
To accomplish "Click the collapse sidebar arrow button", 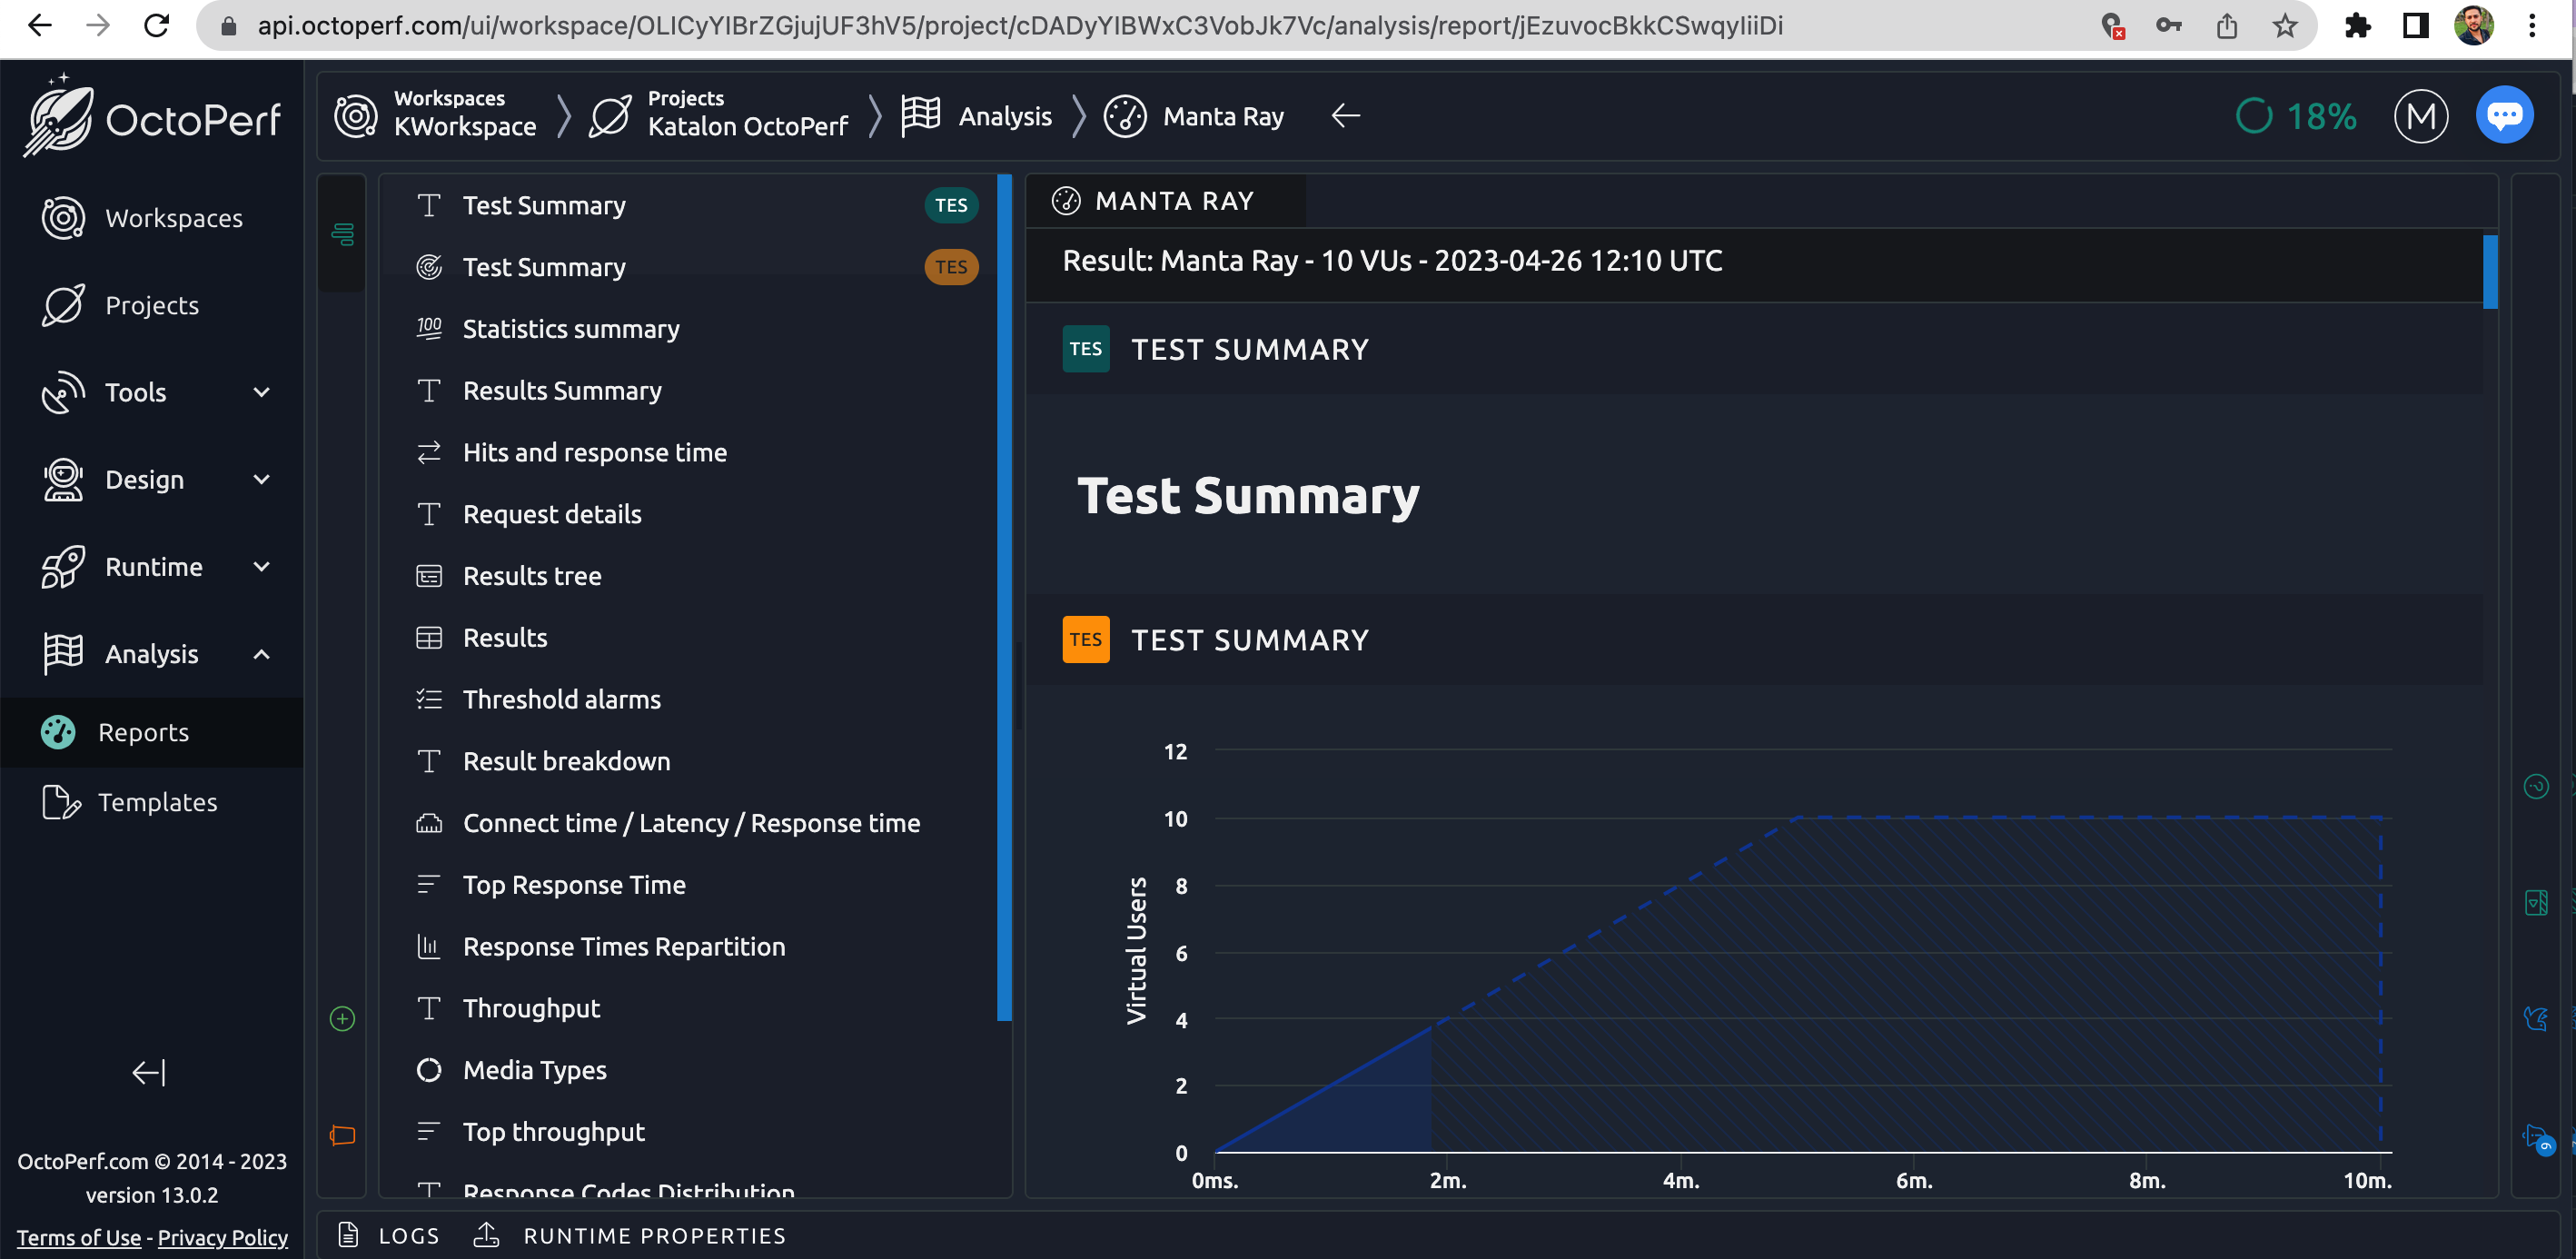I will point(146,1074).
